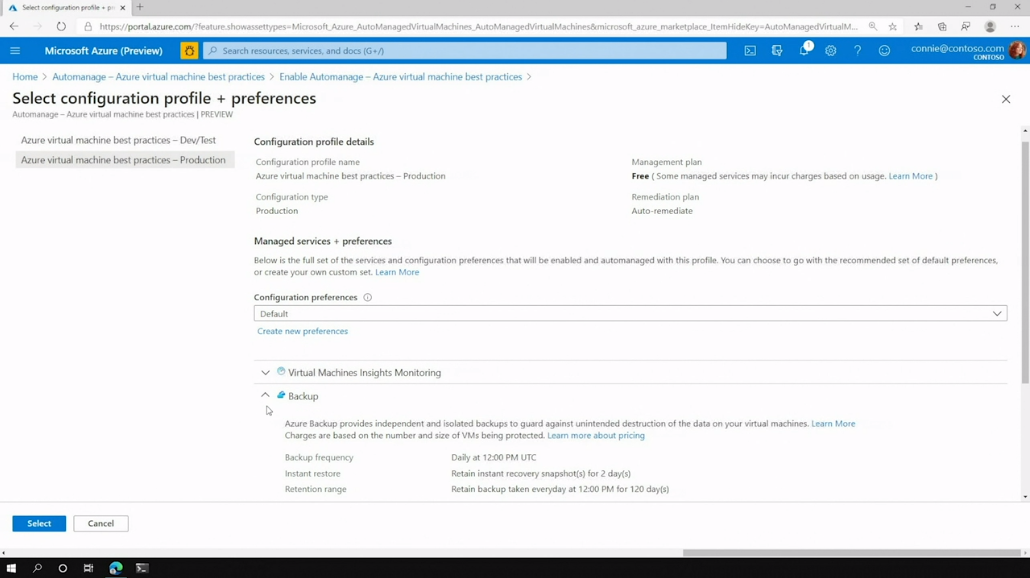Open Automanage best practices breadcrumb
This screenshot has width=1030, height=578.
158,77
